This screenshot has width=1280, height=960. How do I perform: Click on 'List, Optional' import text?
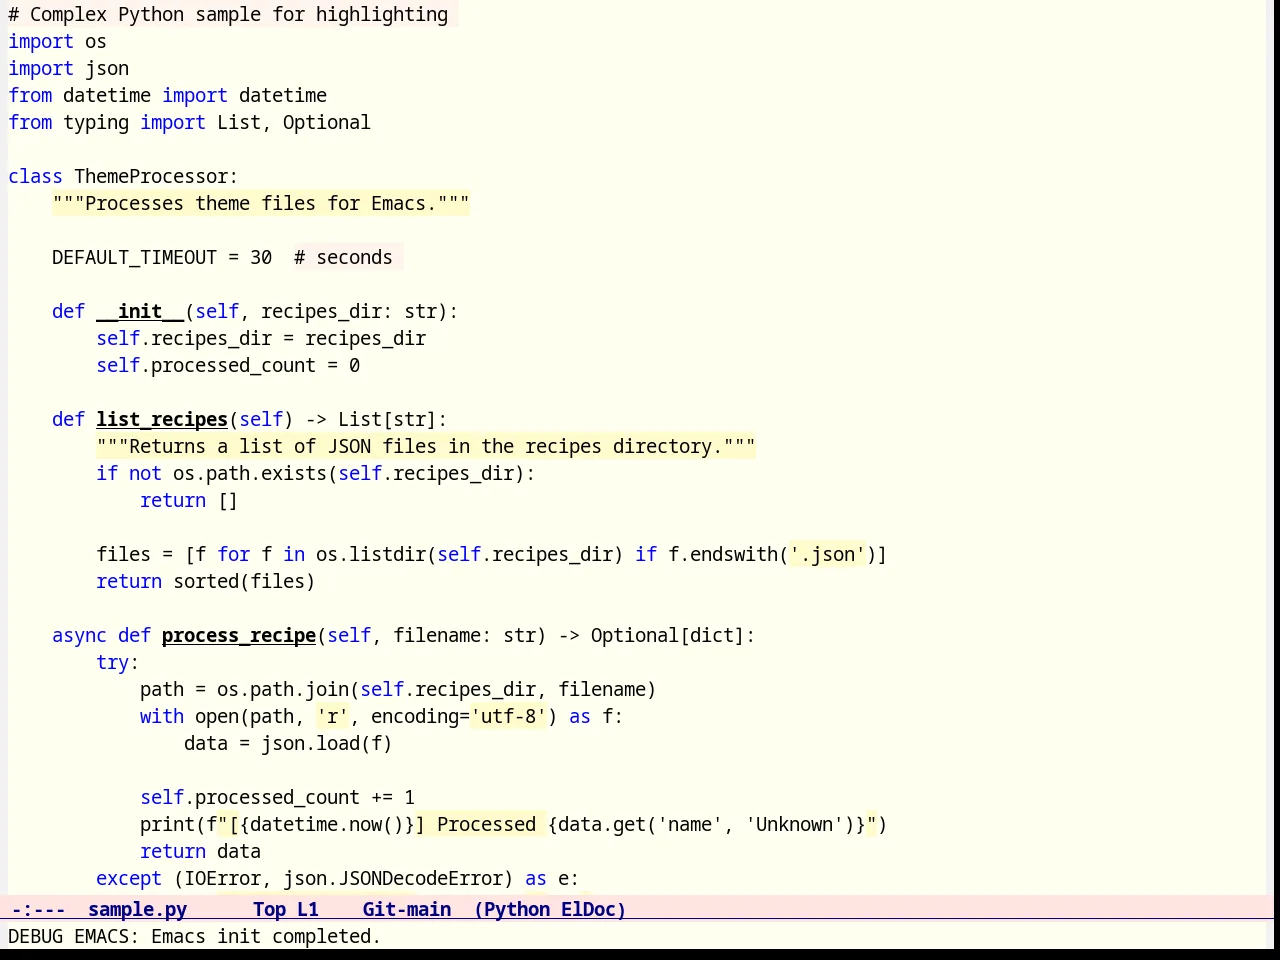coord(294,122)
